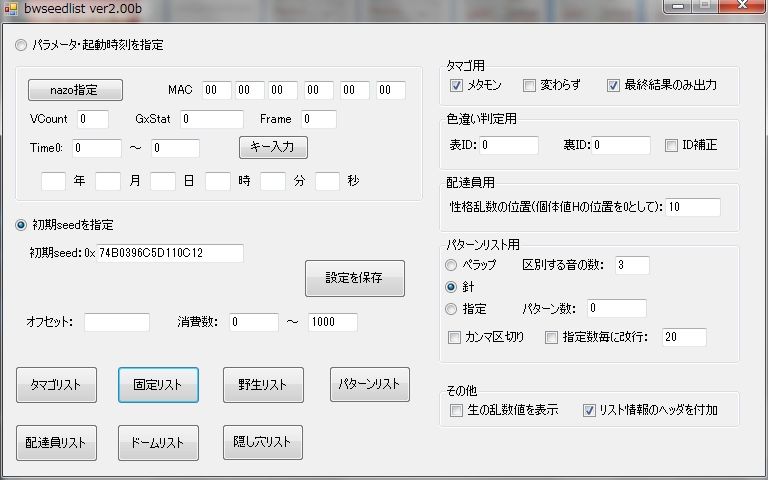768x480 pixels.
Task: Focus the fifth MAC address field
Action: tap(355, 90)
